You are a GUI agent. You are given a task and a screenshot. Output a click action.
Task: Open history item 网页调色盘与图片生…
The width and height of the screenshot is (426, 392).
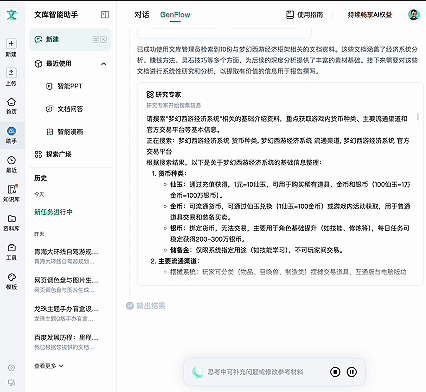point(66,284)
